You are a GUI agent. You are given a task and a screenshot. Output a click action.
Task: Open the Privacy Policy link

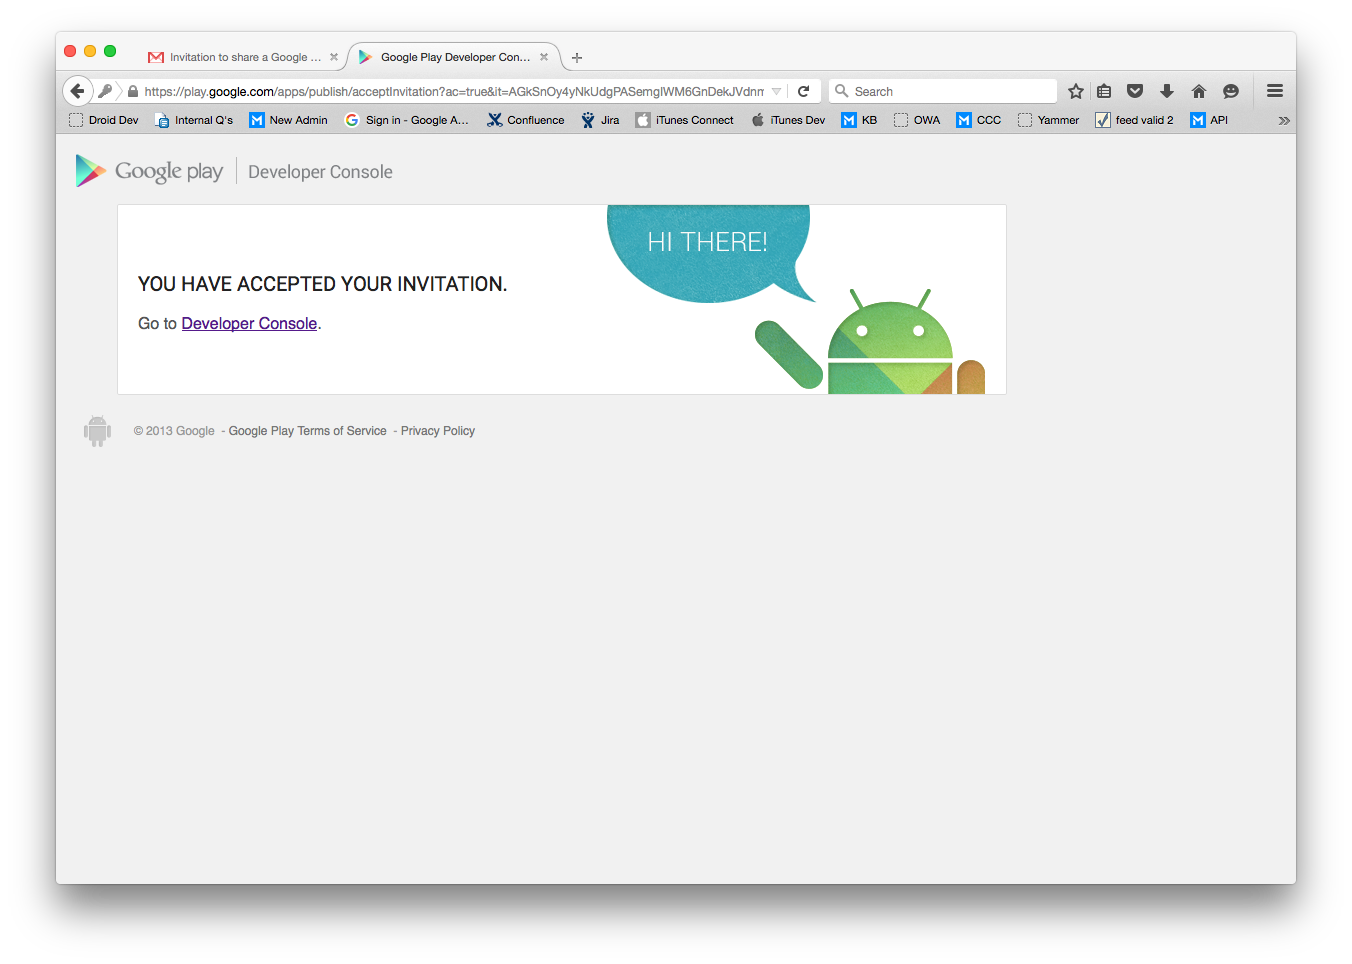coord(438,431)
